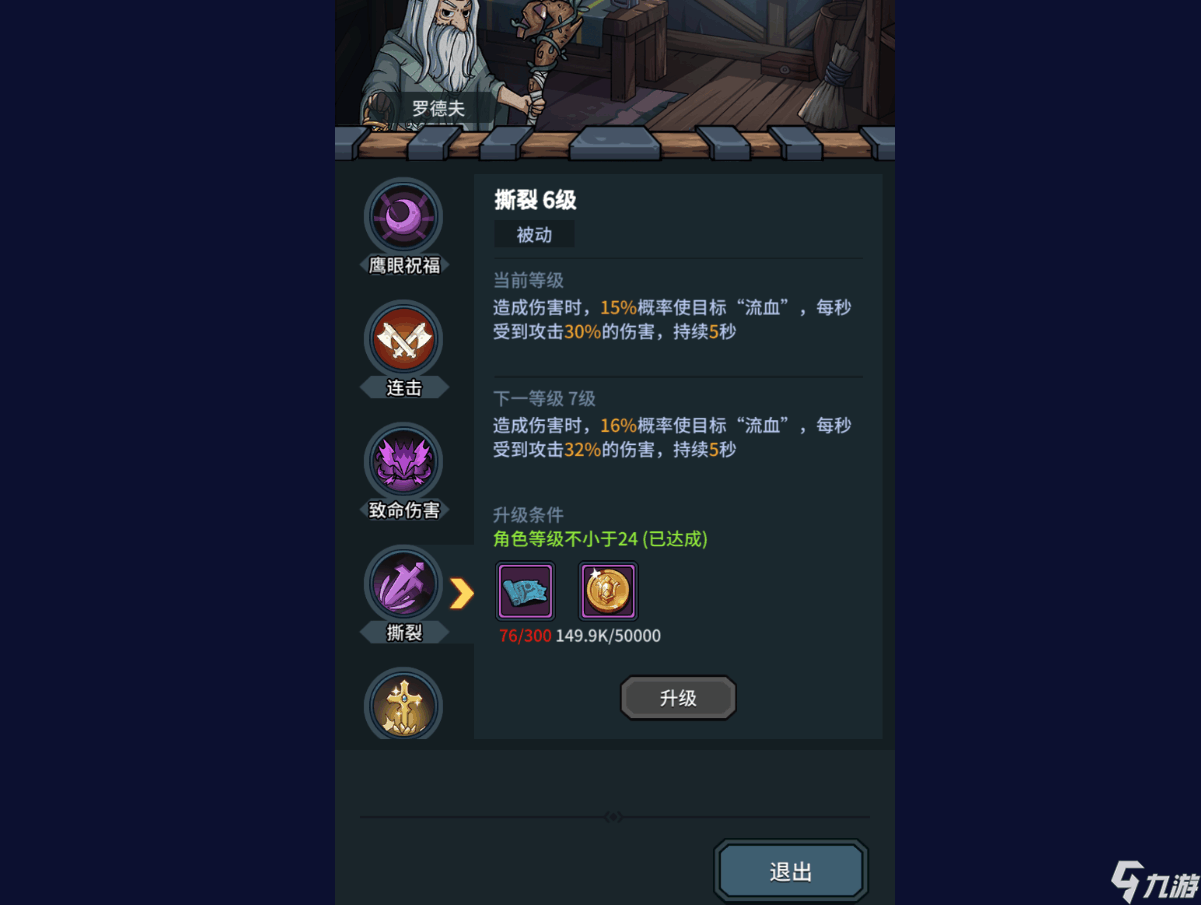Viewport: 1201px width, 905px height.
Task: Tap the 被动 passive tag
Action: coord(534,235)
